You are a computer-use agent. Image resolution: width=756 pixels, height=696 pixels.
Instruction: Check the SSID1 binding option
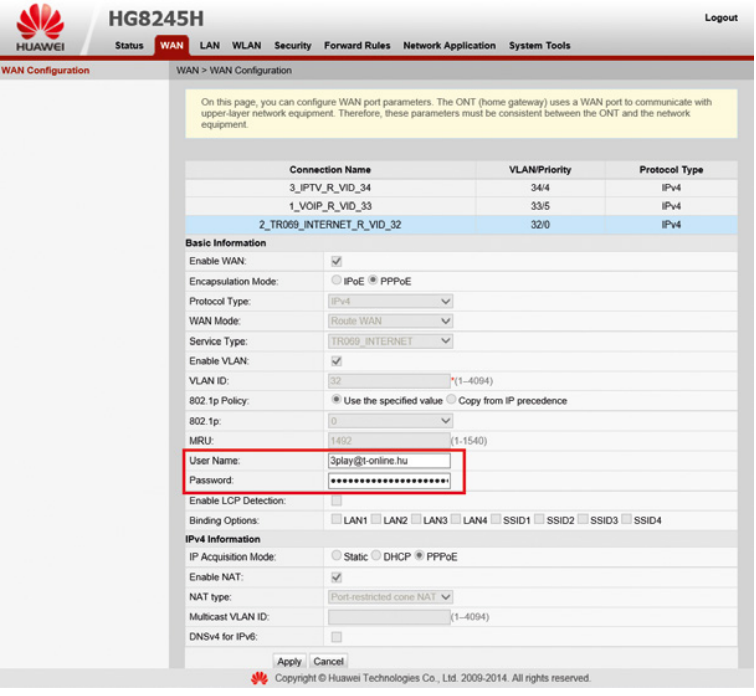(x=496, y=519)
